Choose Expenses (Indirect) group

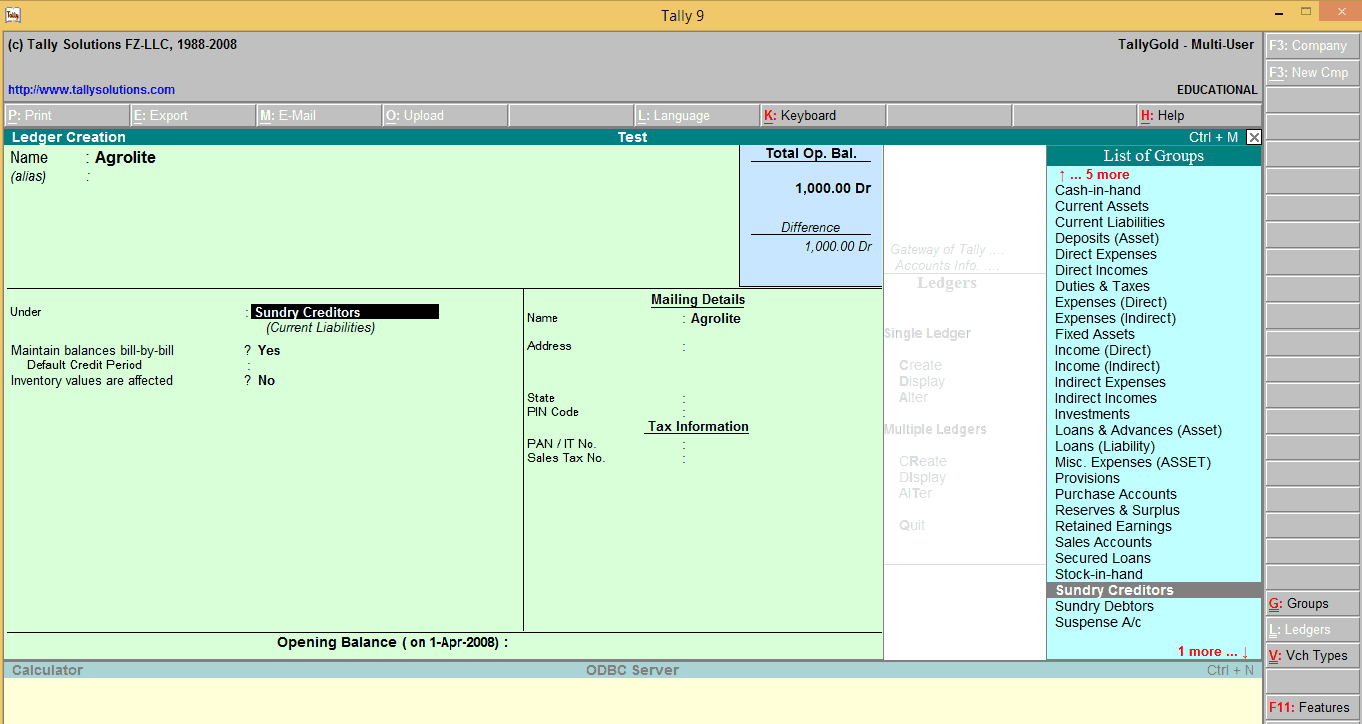(x=1115, y=319)
